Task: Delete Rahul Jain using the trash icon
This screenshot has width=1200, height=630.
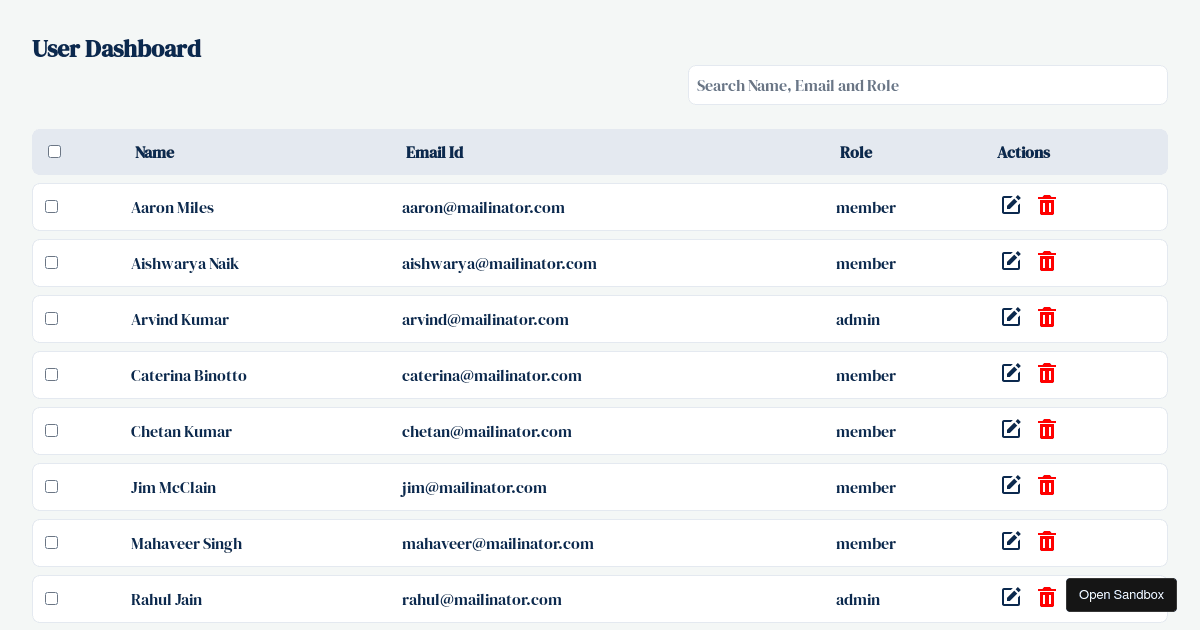Action: (1047, 598)
